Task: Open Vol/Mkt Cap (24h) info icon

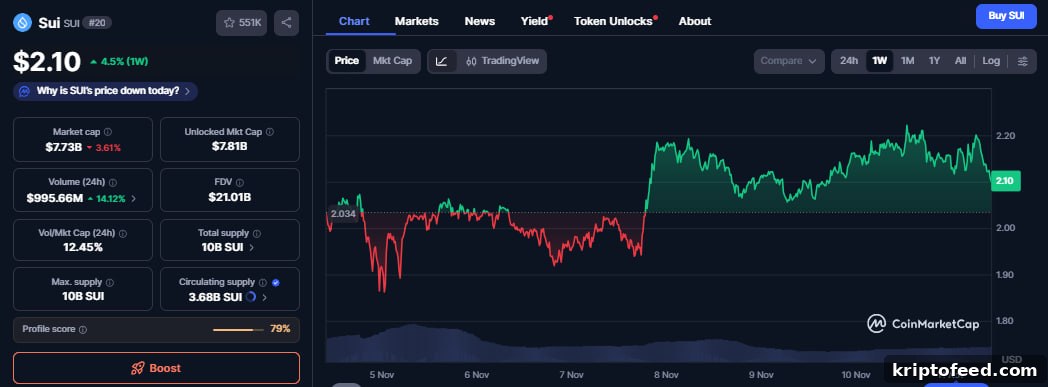Action: click(122, 233)
